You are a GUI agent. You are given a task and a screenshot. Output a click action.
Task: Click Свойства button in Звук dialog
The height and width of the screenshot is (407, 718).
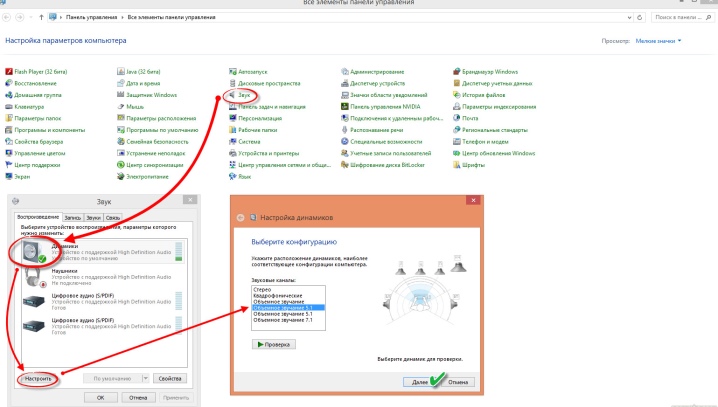[x=170, y=379]
